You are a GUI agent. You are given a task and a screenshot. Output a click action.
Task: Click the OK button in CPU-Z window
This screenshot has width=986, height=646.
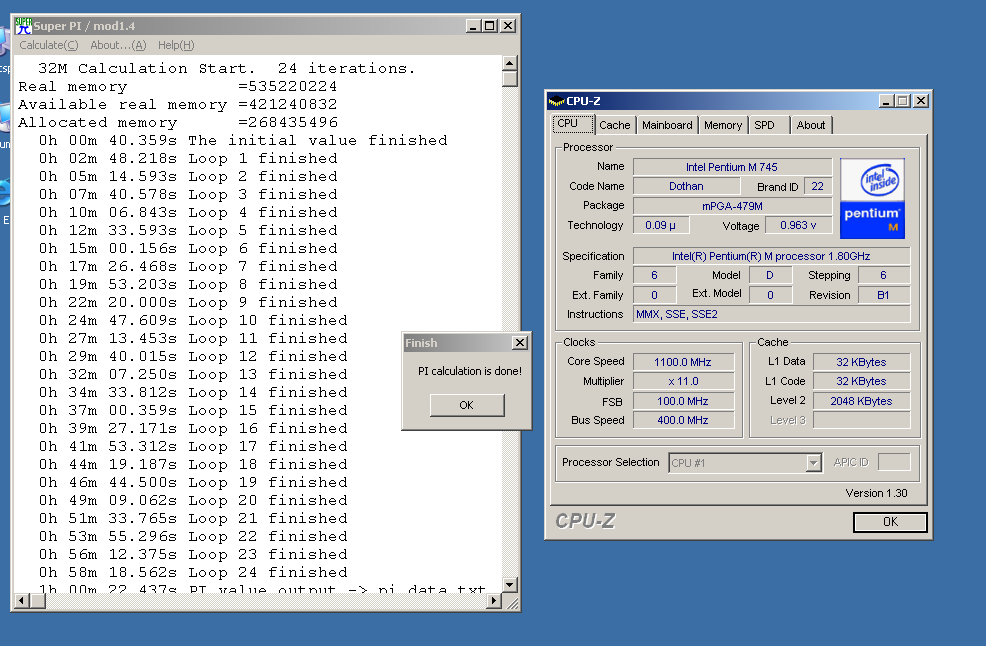click(x=890, y=521)
